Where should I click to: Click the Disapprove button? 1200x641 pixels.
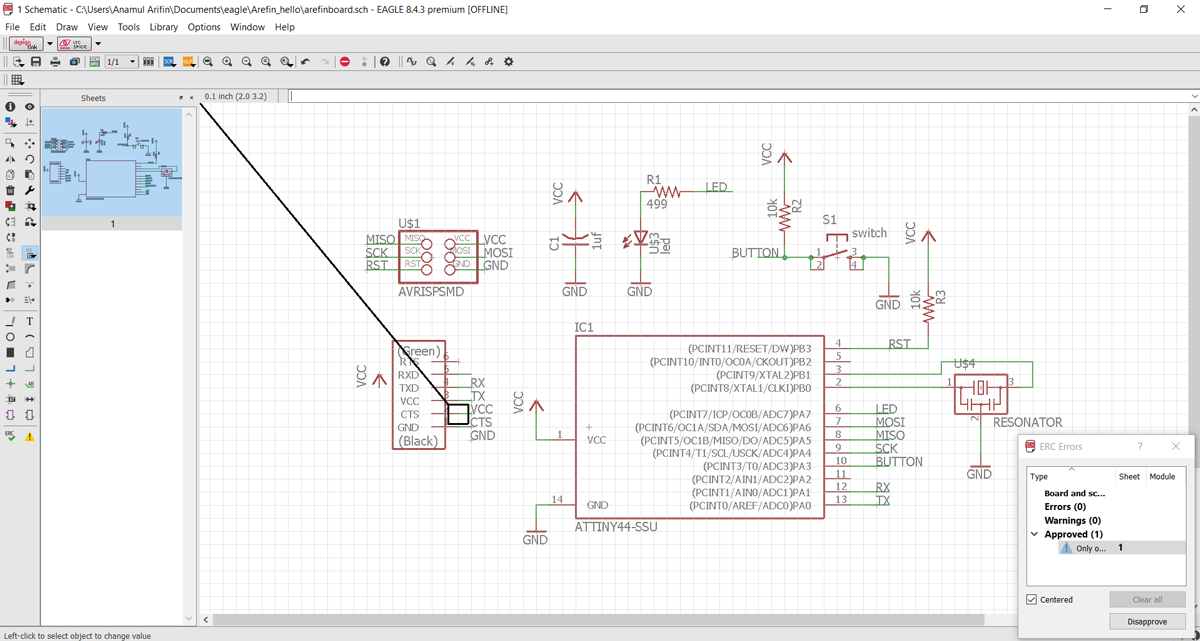[1147, 621]
